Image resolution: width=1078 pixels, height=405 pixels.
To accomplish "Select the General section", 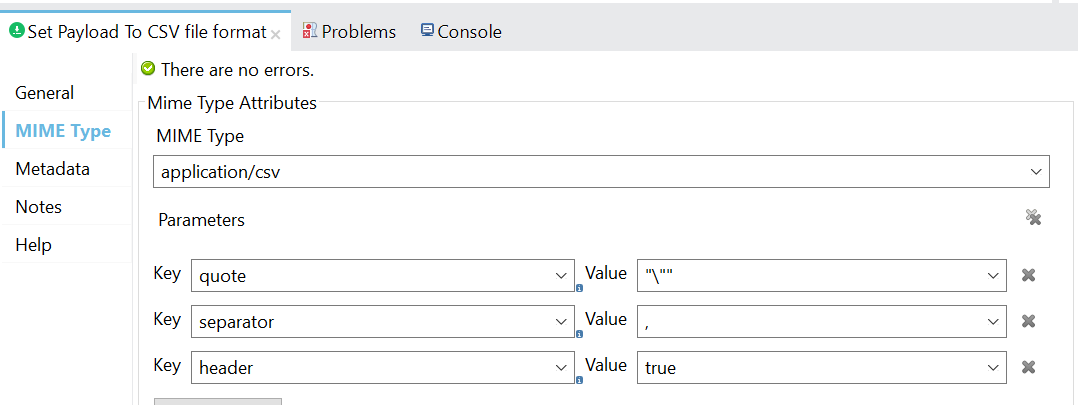I will coord(45,93).
